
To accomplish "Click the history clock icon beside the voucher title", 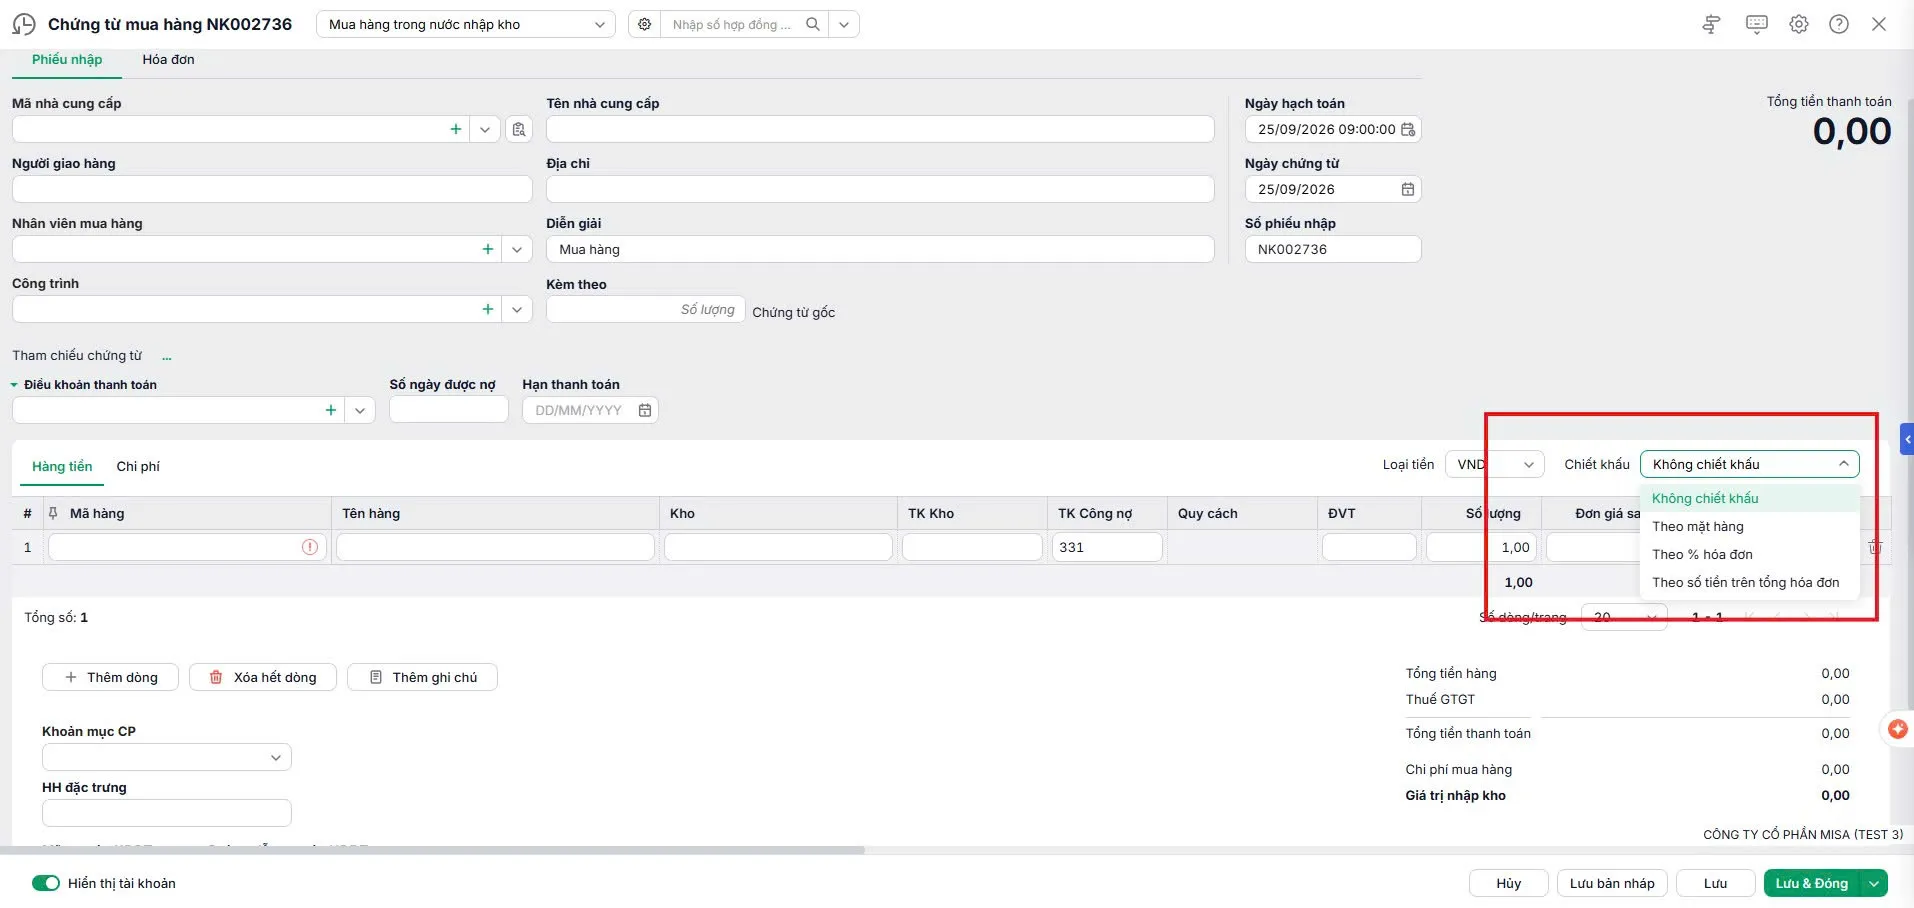I will pyautogui.click(x=24, y=24).
